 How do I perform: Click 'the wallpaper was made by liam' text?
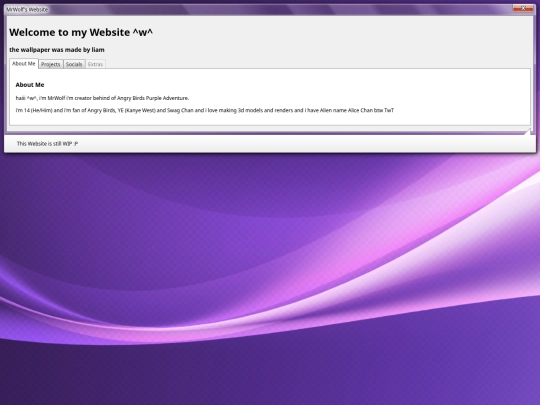click(57, 50)
